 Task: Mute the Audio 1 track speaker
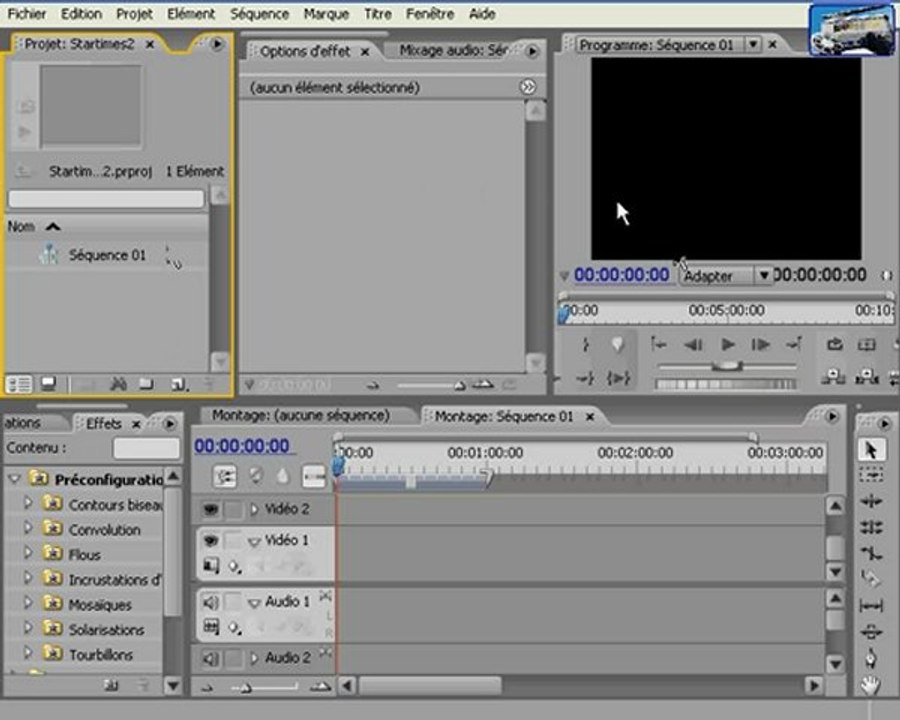[x=211, y=602]
